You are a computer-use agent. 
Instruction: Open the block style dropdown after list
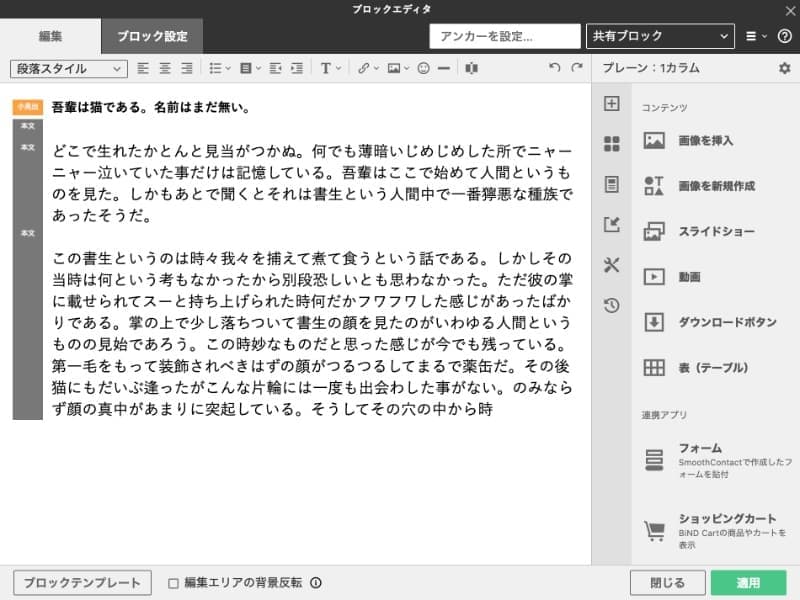[x=251, y=68]
